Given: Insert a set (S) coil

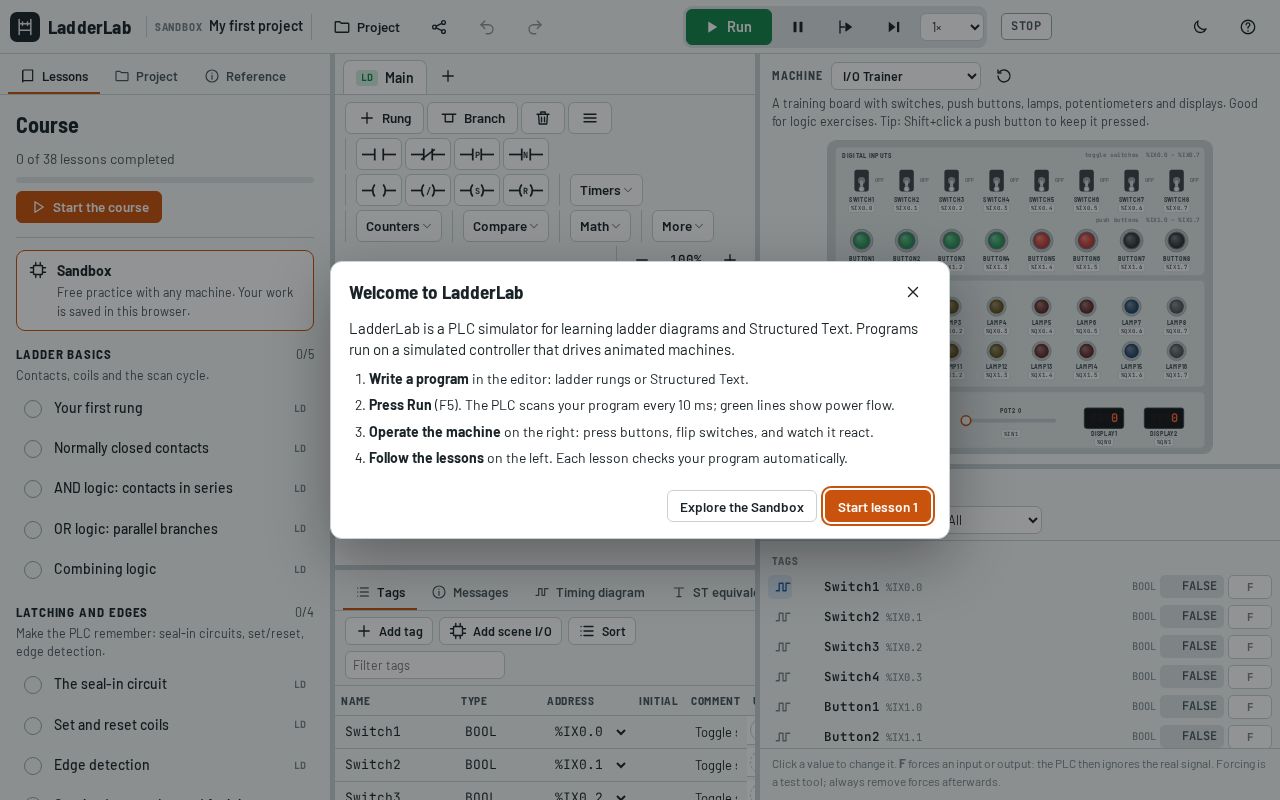Looking at the screenshot, I should pos(477,190).
